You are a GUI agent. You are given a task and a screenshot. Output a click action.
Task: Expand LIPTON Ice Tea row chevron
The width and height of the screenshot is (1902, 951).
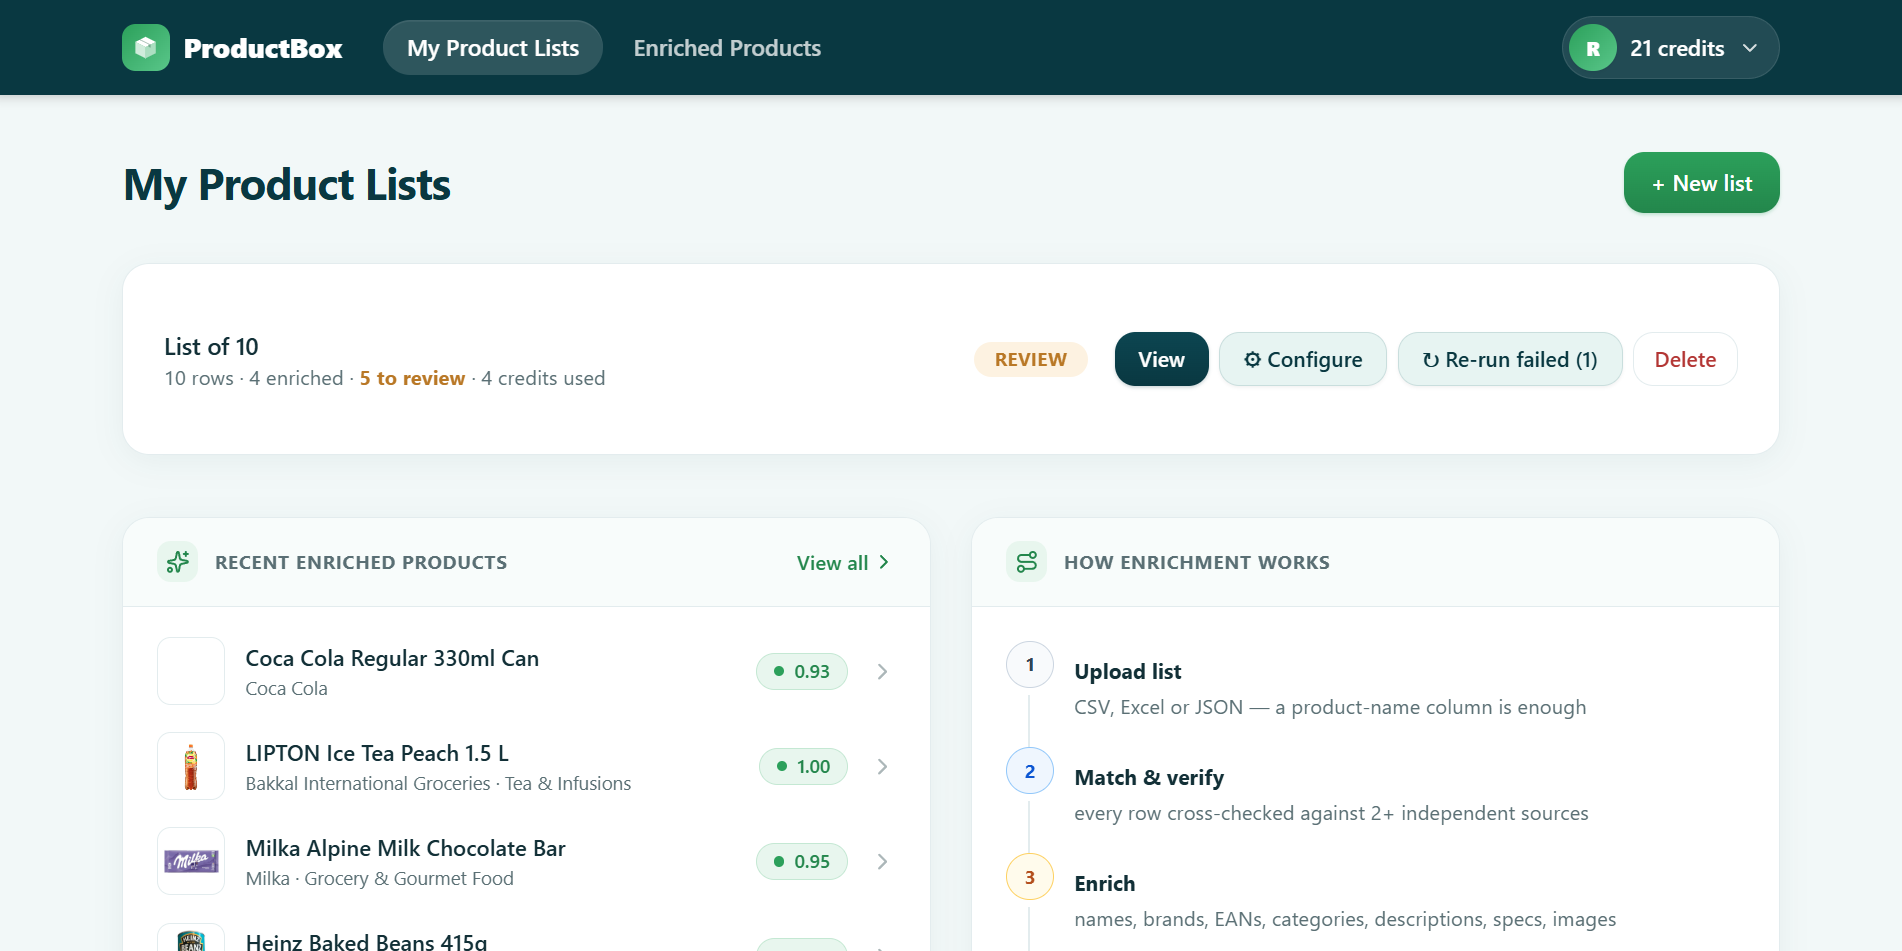pos(882,767)
